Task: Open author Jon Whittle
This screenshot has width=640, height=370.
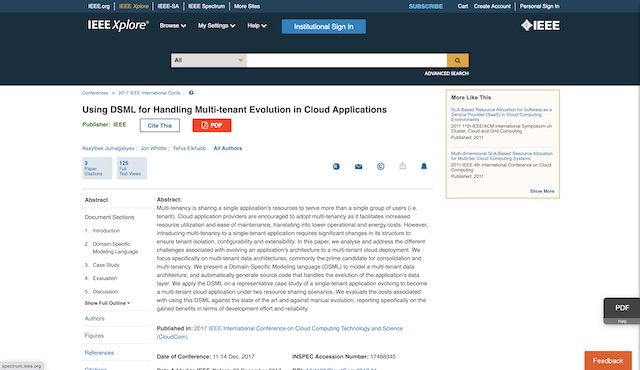Action: 153,148
